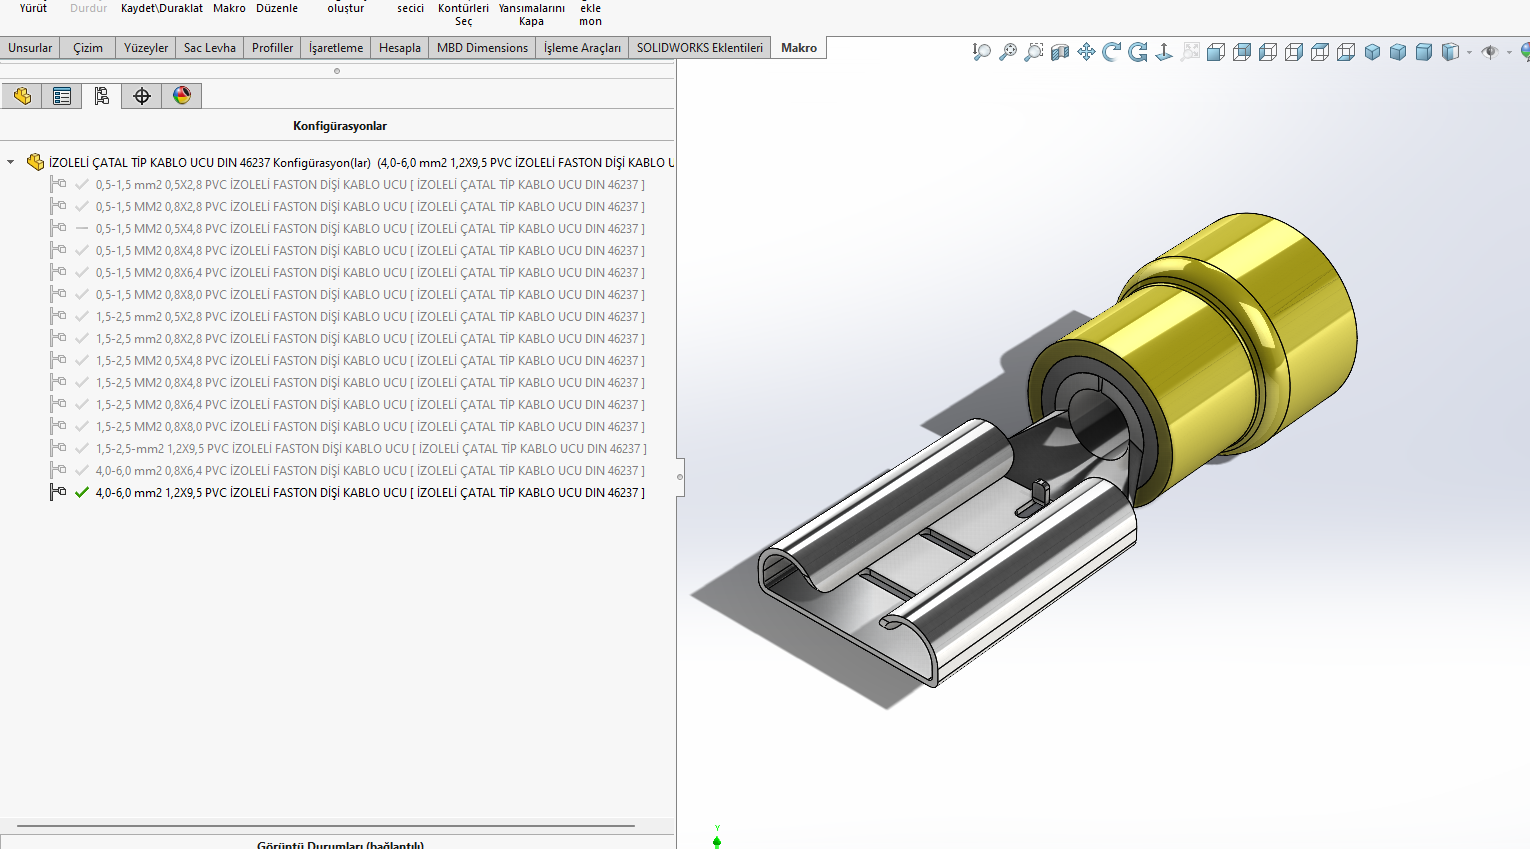
Task: Click the View Orientation cube icon
Action: point(1450,52)
